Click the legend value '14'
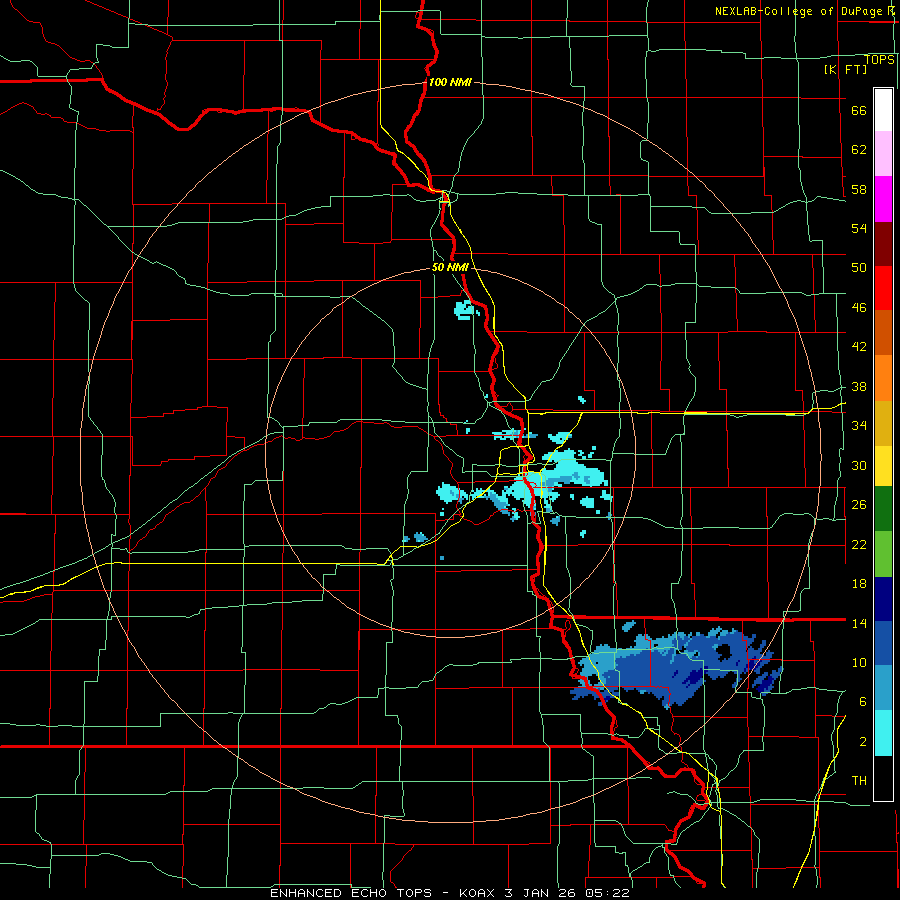 pyautogui.click(x=859, y=623)
